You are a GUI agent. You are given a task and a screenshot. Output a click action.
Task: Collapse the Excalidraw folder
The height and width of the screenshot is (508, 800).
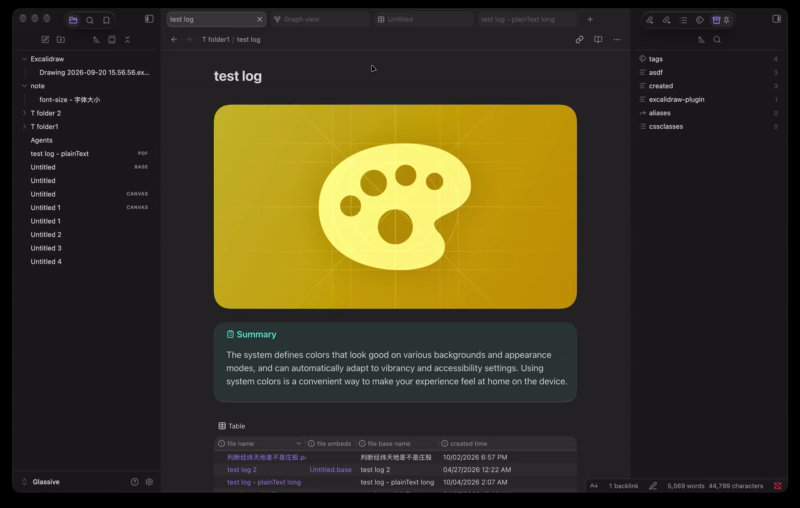point(24,59)
